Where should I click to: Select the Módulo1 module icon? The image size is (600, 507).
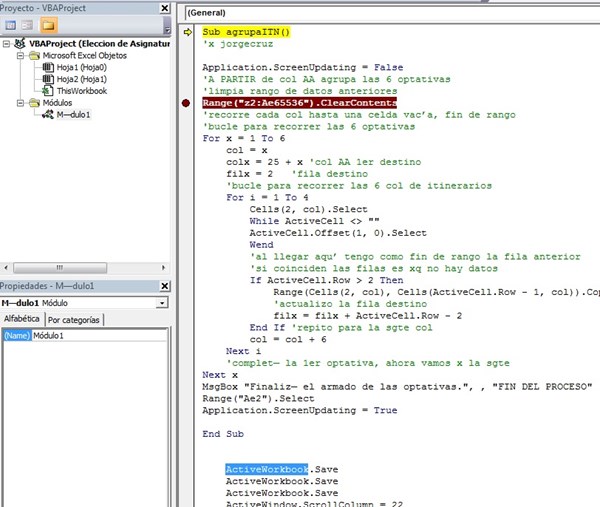point(49,115)
